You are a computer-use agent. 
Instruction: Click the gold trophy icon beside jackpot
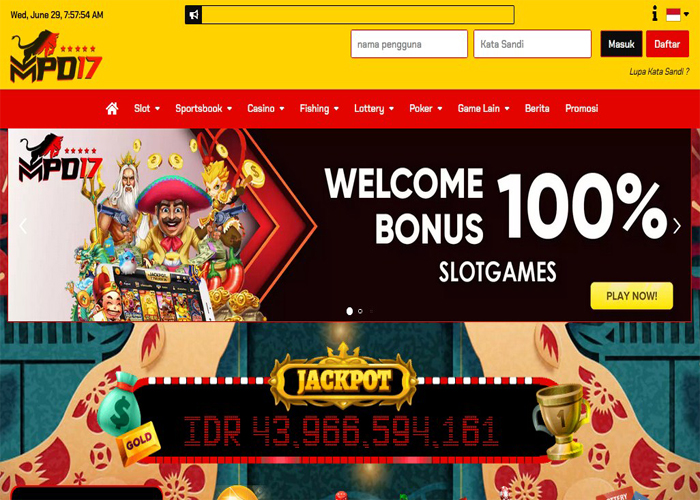(561, 421)
